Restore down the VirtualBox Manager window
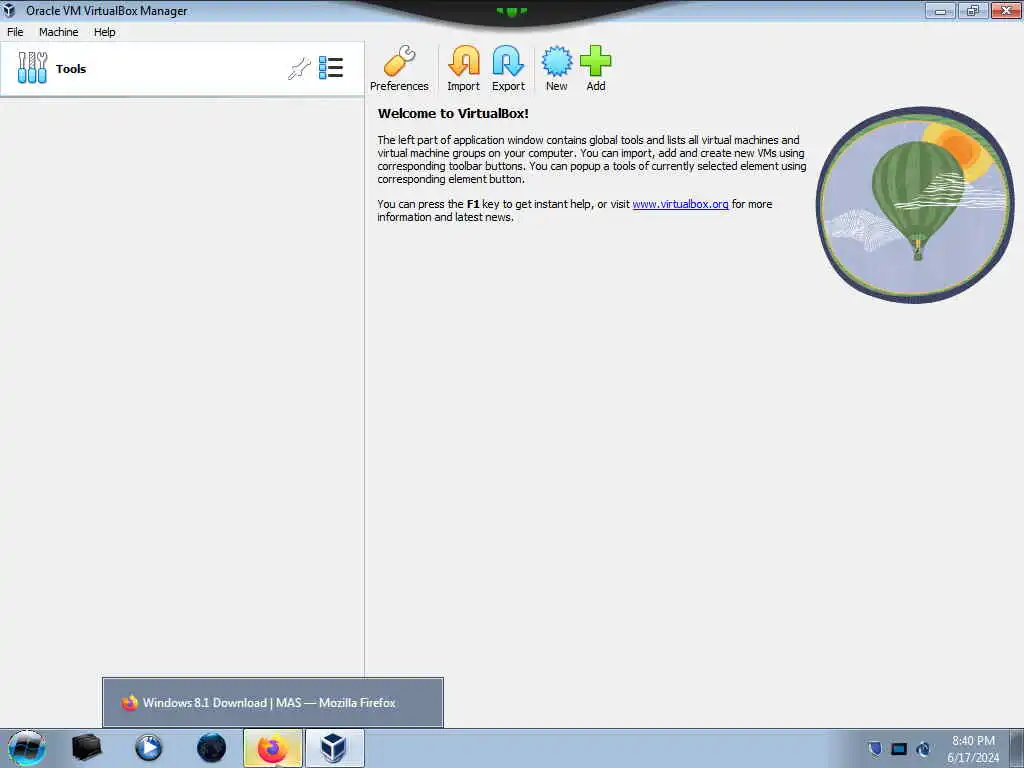The image size is (1024, 768). pyautogui.click(x=972, y=10)
